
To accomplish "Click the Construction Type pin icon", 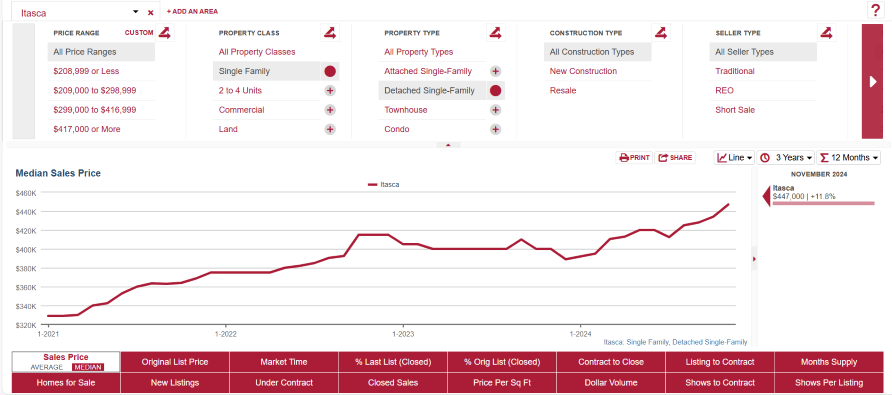I will (x=660, y=33).
